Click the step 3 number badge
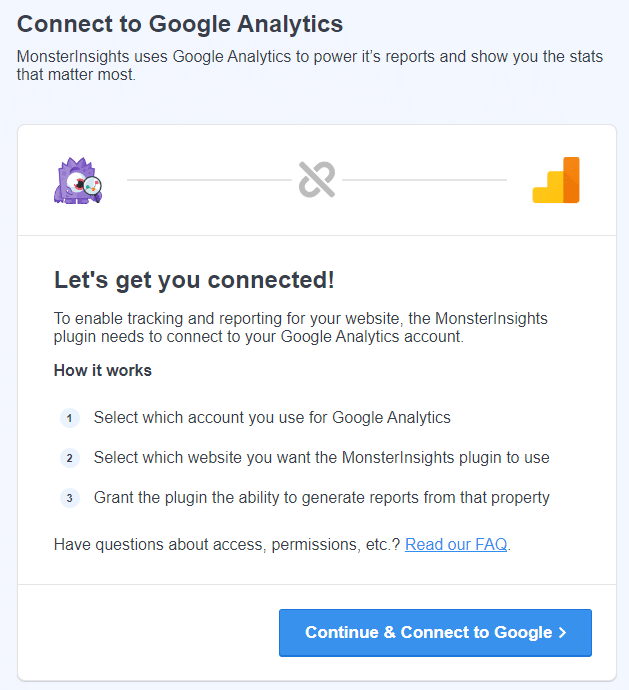629x690 pixels. point(70,498)
